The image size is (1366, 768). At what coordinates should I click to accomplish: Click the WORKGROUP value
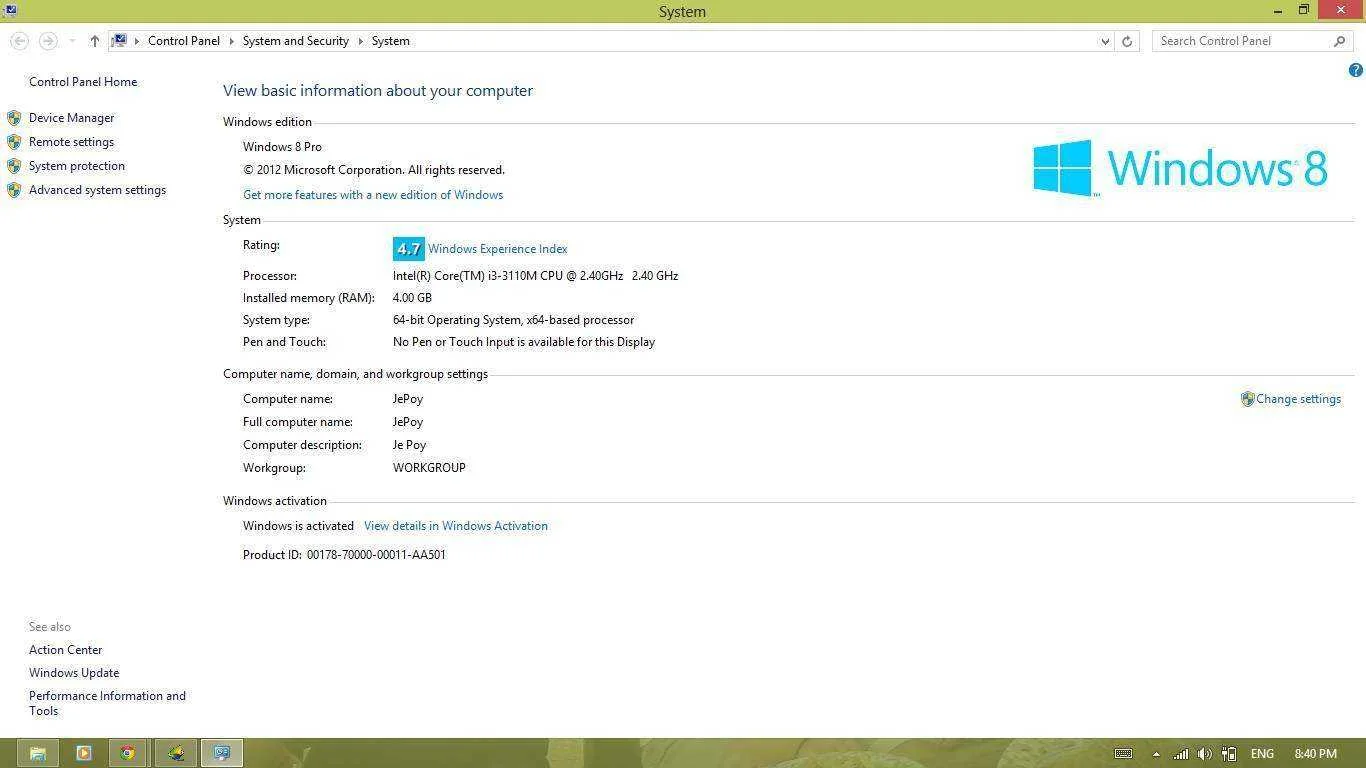429,468
